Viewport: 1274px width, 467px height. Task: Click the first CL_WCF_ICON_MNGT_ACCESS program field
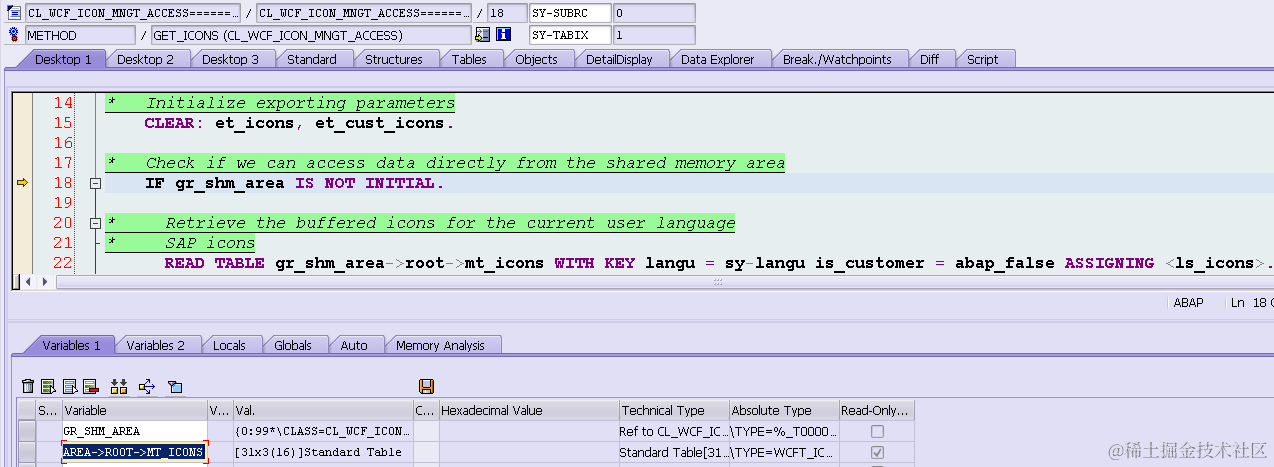pyautogui.click(x=133, y=13)
